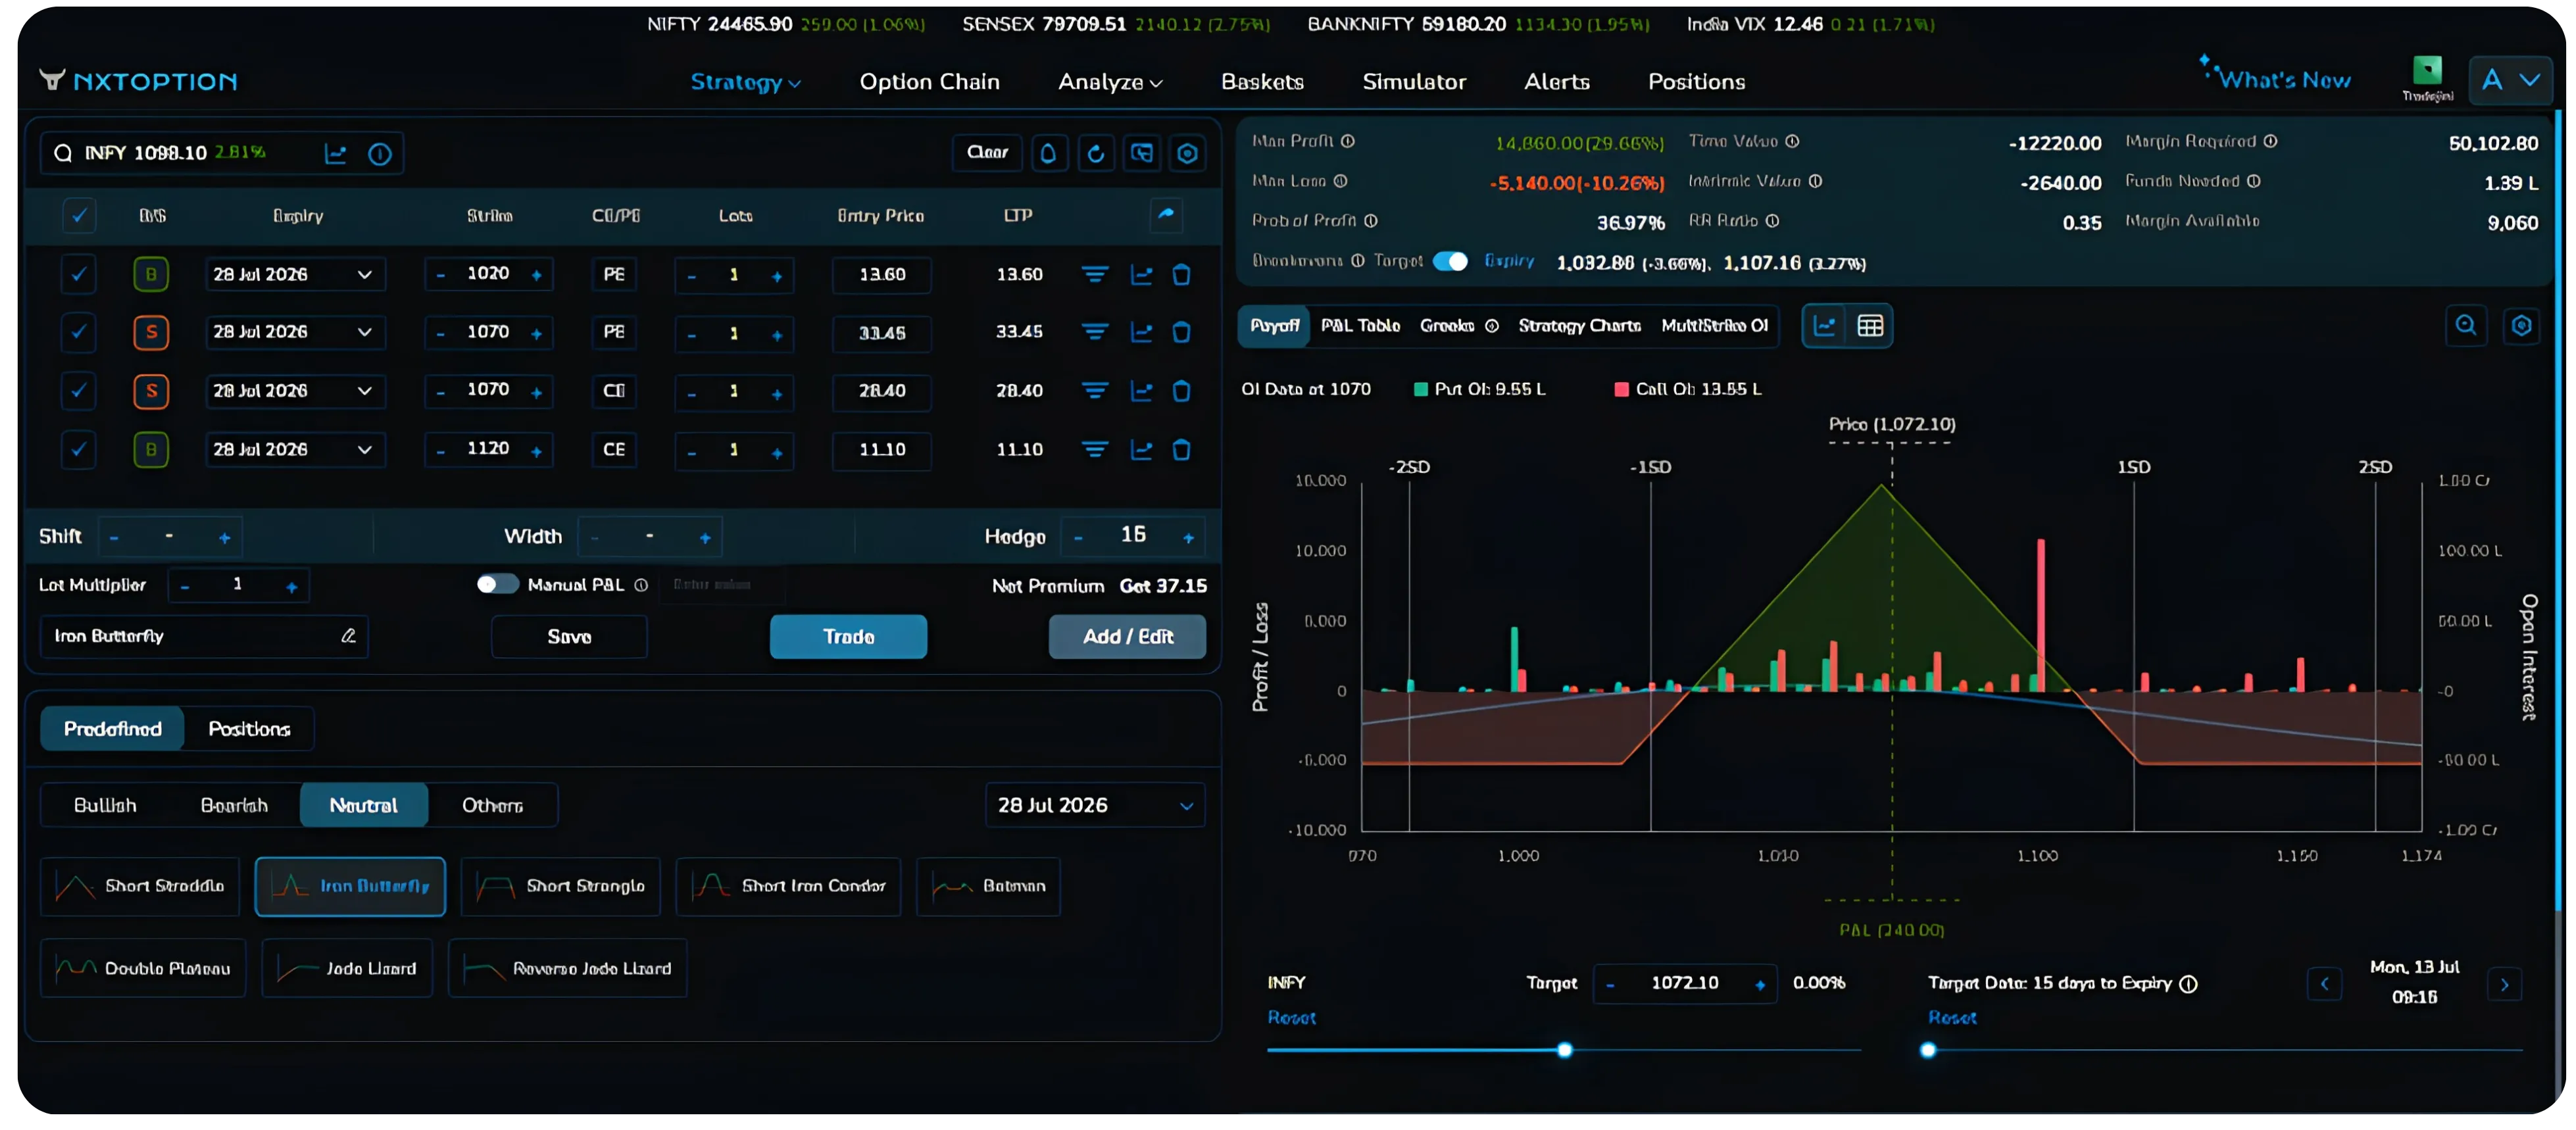This screenshot has height=1130, width=2576.
Task: Click the zoom magnifier above the payoff chart
Action: tap(2465, 325)
